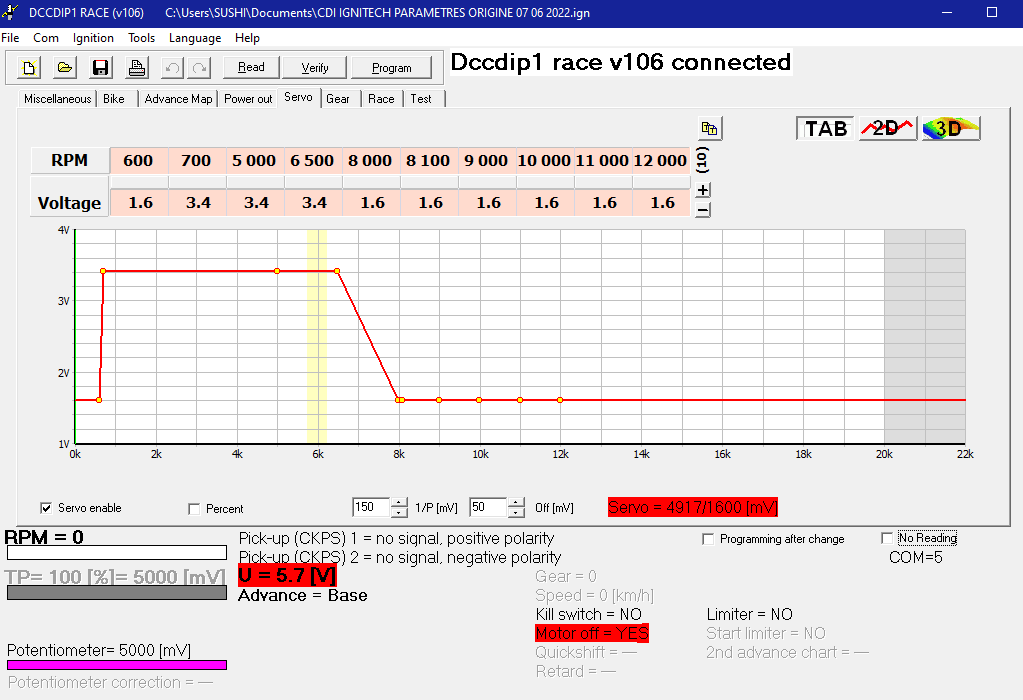
Task: Select the RPM cell 6 500
Action: point(313,160)
